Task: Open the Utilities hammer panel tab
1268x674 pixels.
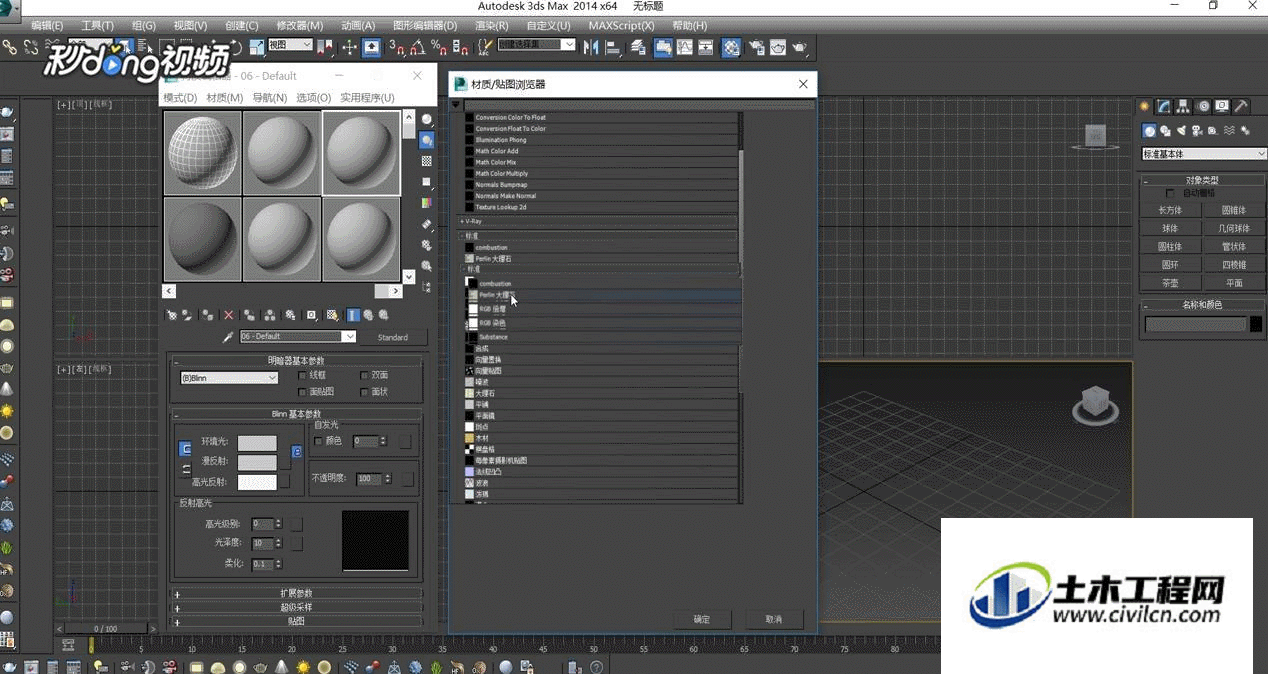Action: [1241, 106]
